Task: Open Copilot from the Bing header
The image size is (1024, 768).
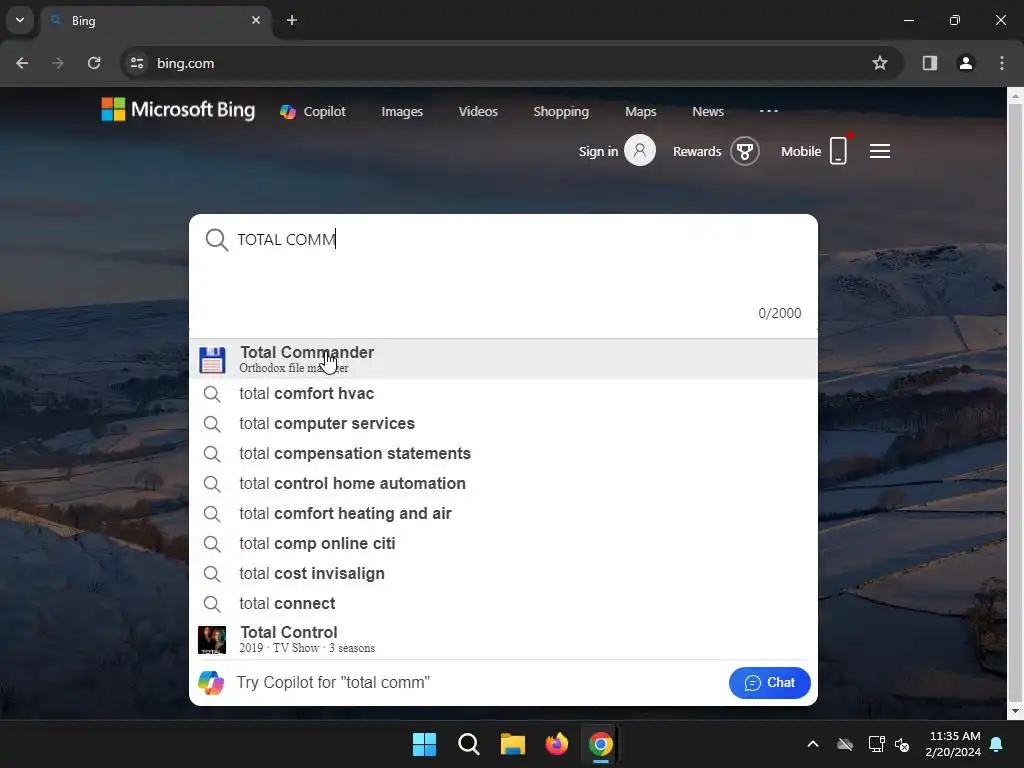Action: tap(313, 112)
